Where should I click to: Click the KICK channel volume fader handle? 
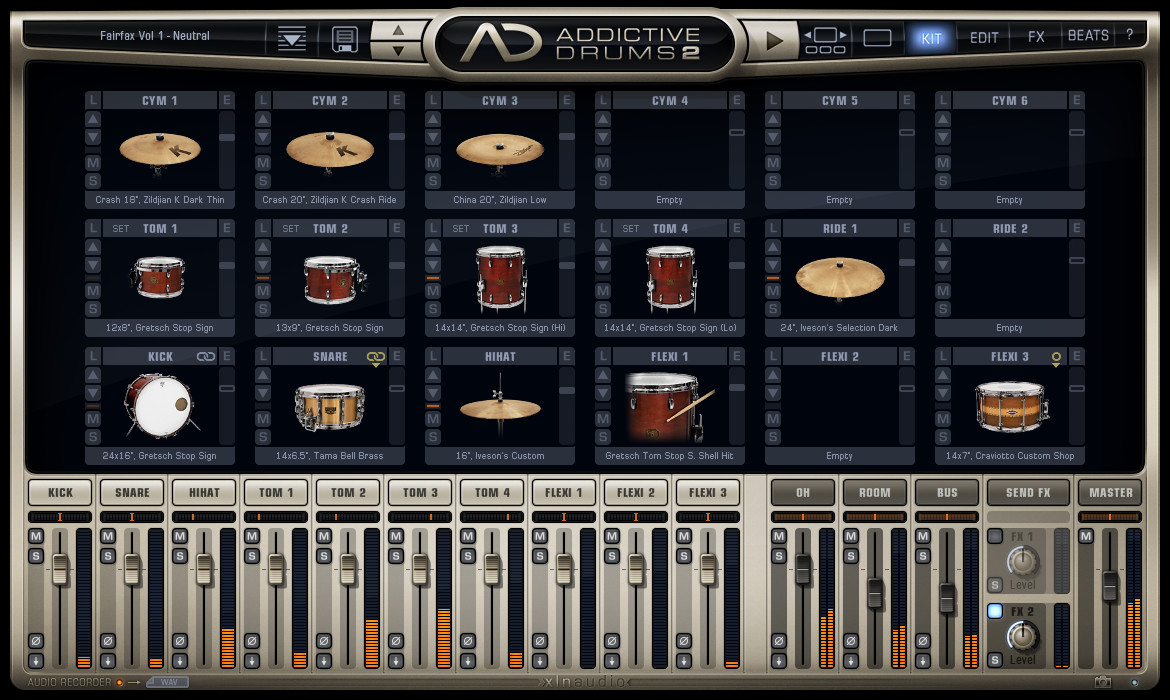point(60,569)
